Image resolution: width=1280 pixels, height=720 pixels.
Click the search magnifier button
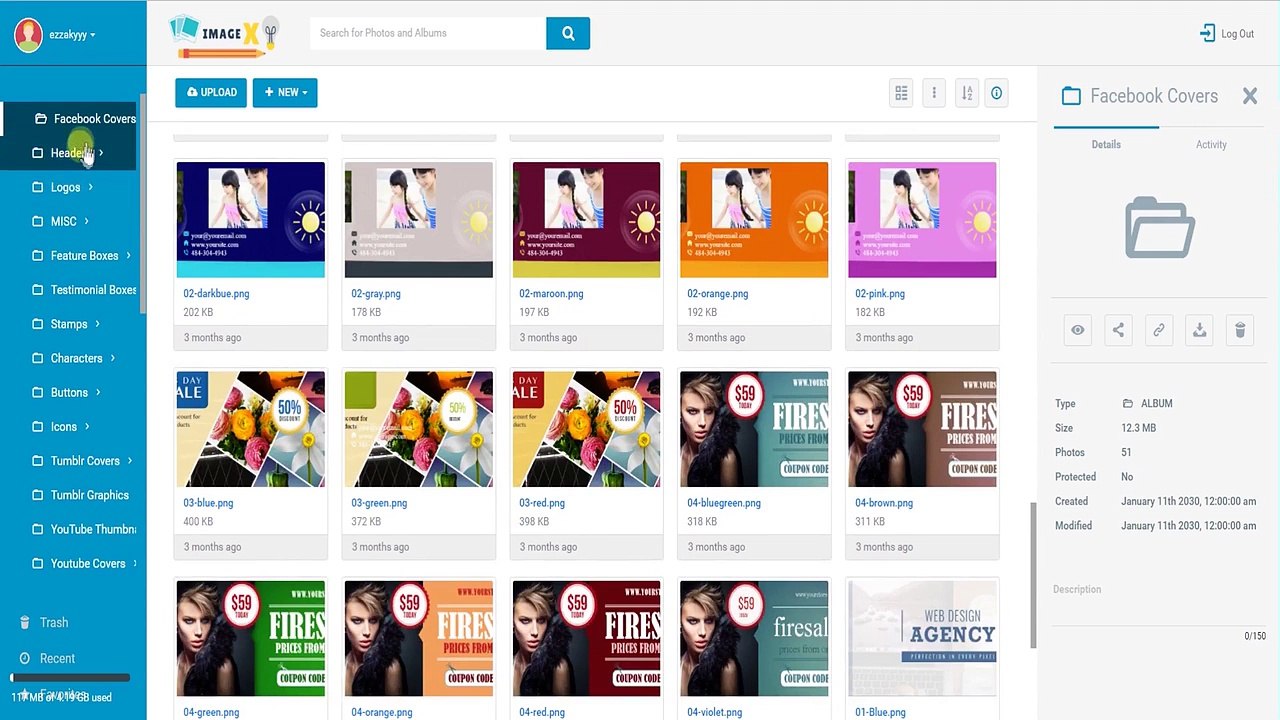pyautogui.click(x=568, y=33)
